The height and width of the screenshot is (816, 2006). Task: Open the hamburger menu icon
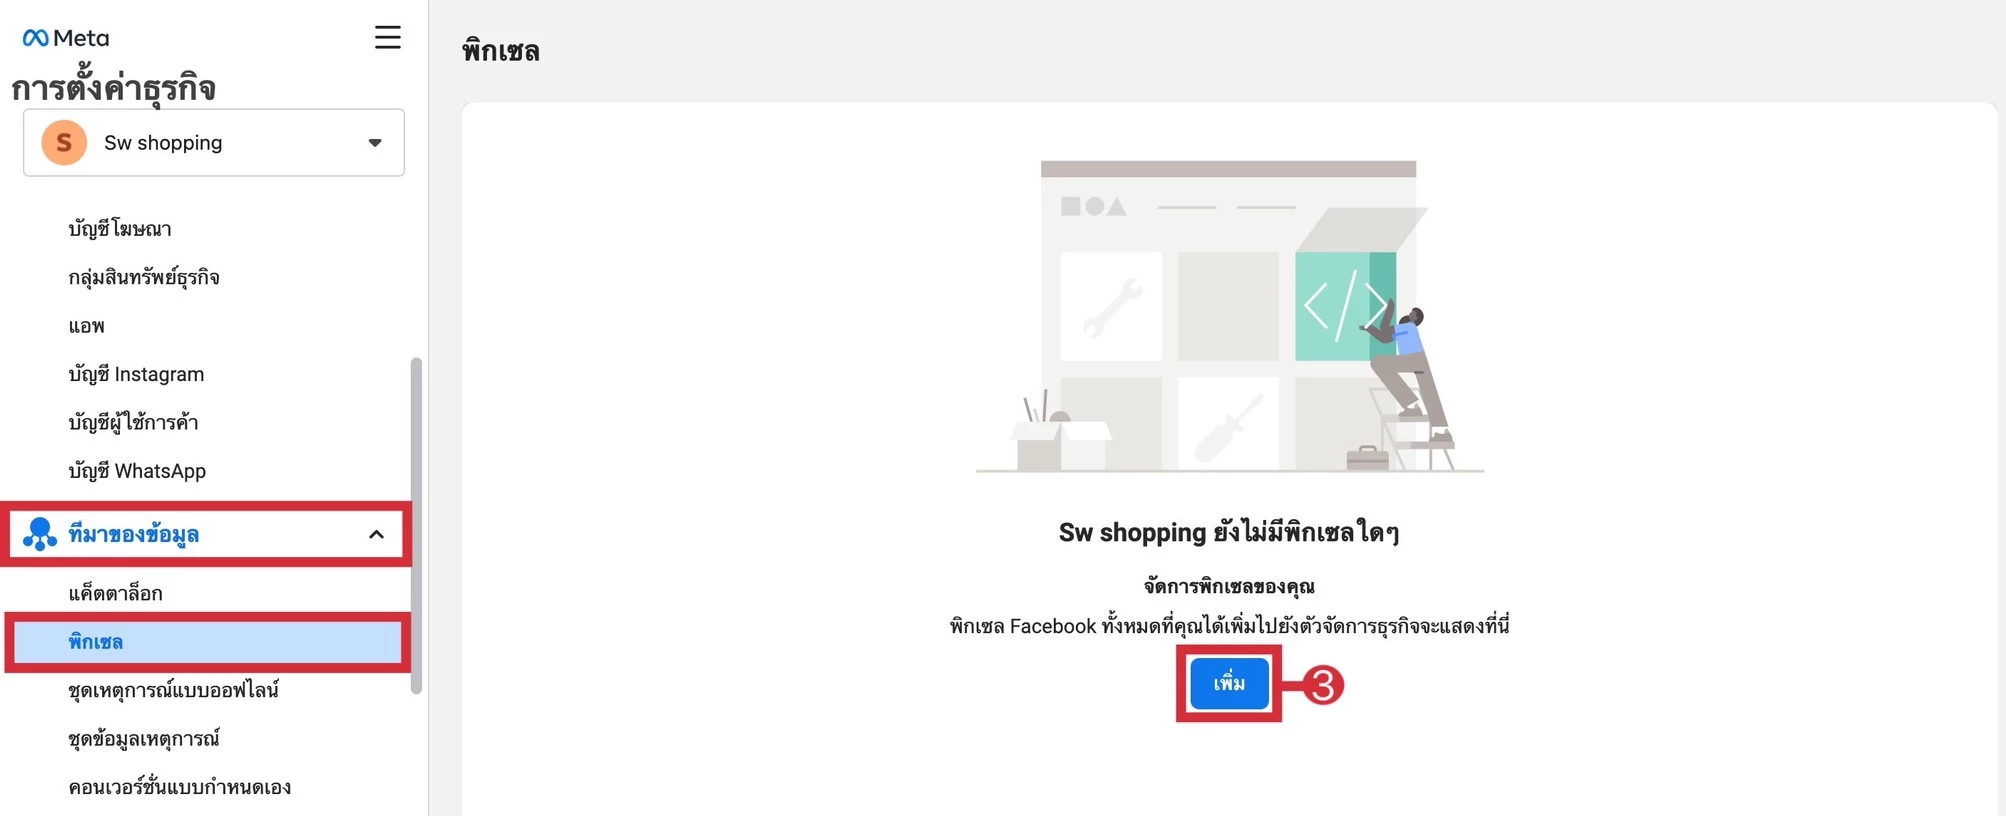(388, 37)
